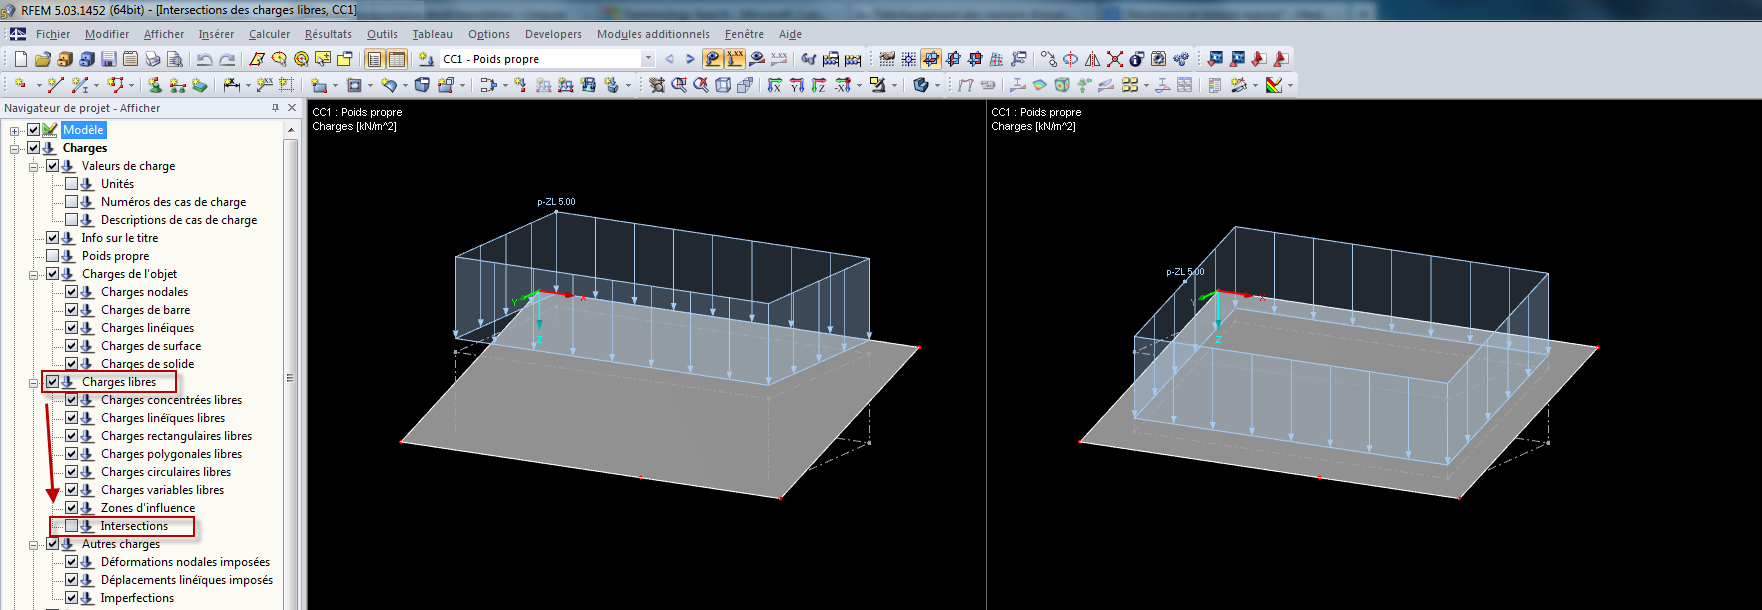Select Charges rectangulaires libres tree item
This screenshot has width=1762, height=610.
pyautogui.click(x=176, y=436)
